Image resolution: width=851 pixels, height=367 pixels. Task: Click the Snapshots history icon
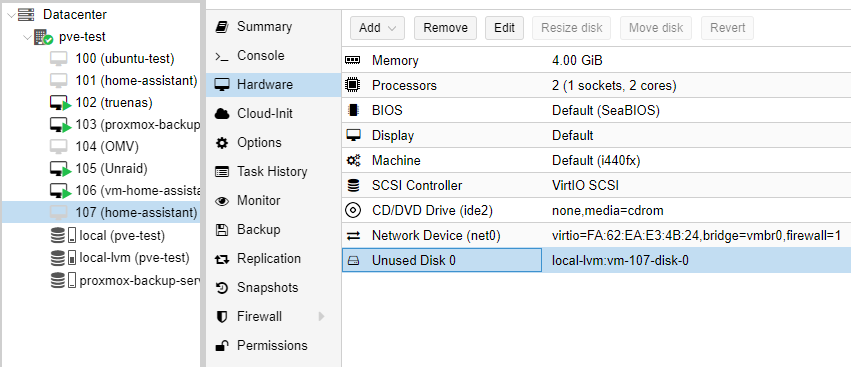pos(222,288)
